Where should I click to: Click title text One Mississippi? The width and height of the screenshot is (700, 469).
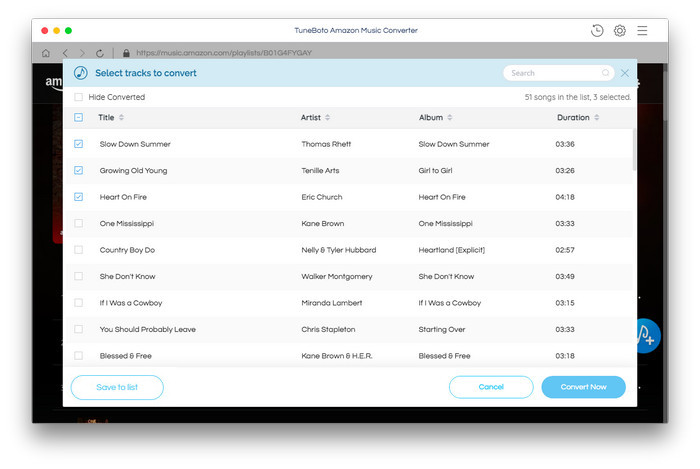pos(127,223)
